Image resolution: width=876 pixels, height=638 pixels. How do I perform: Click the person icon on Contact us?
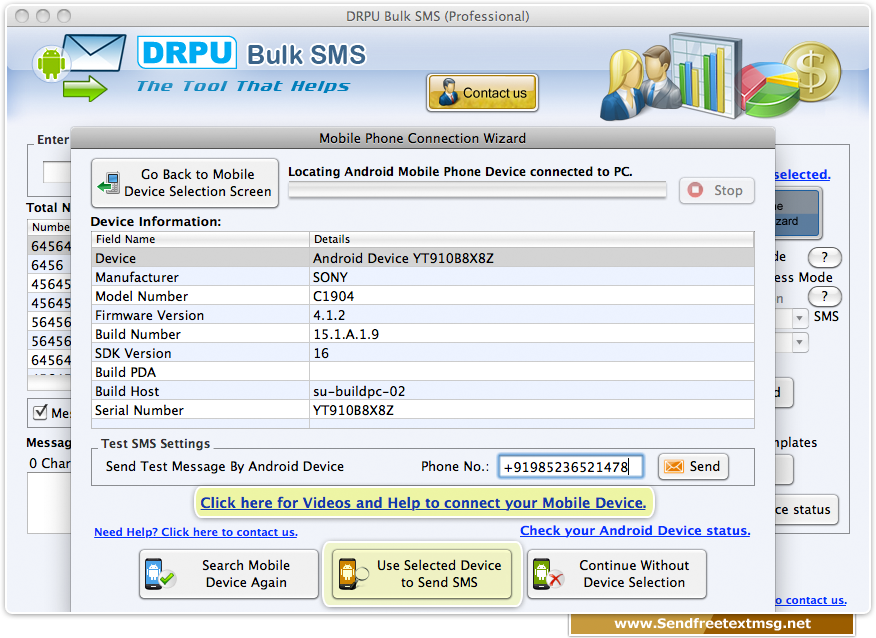pyautogui.click(x=447, y=93)
